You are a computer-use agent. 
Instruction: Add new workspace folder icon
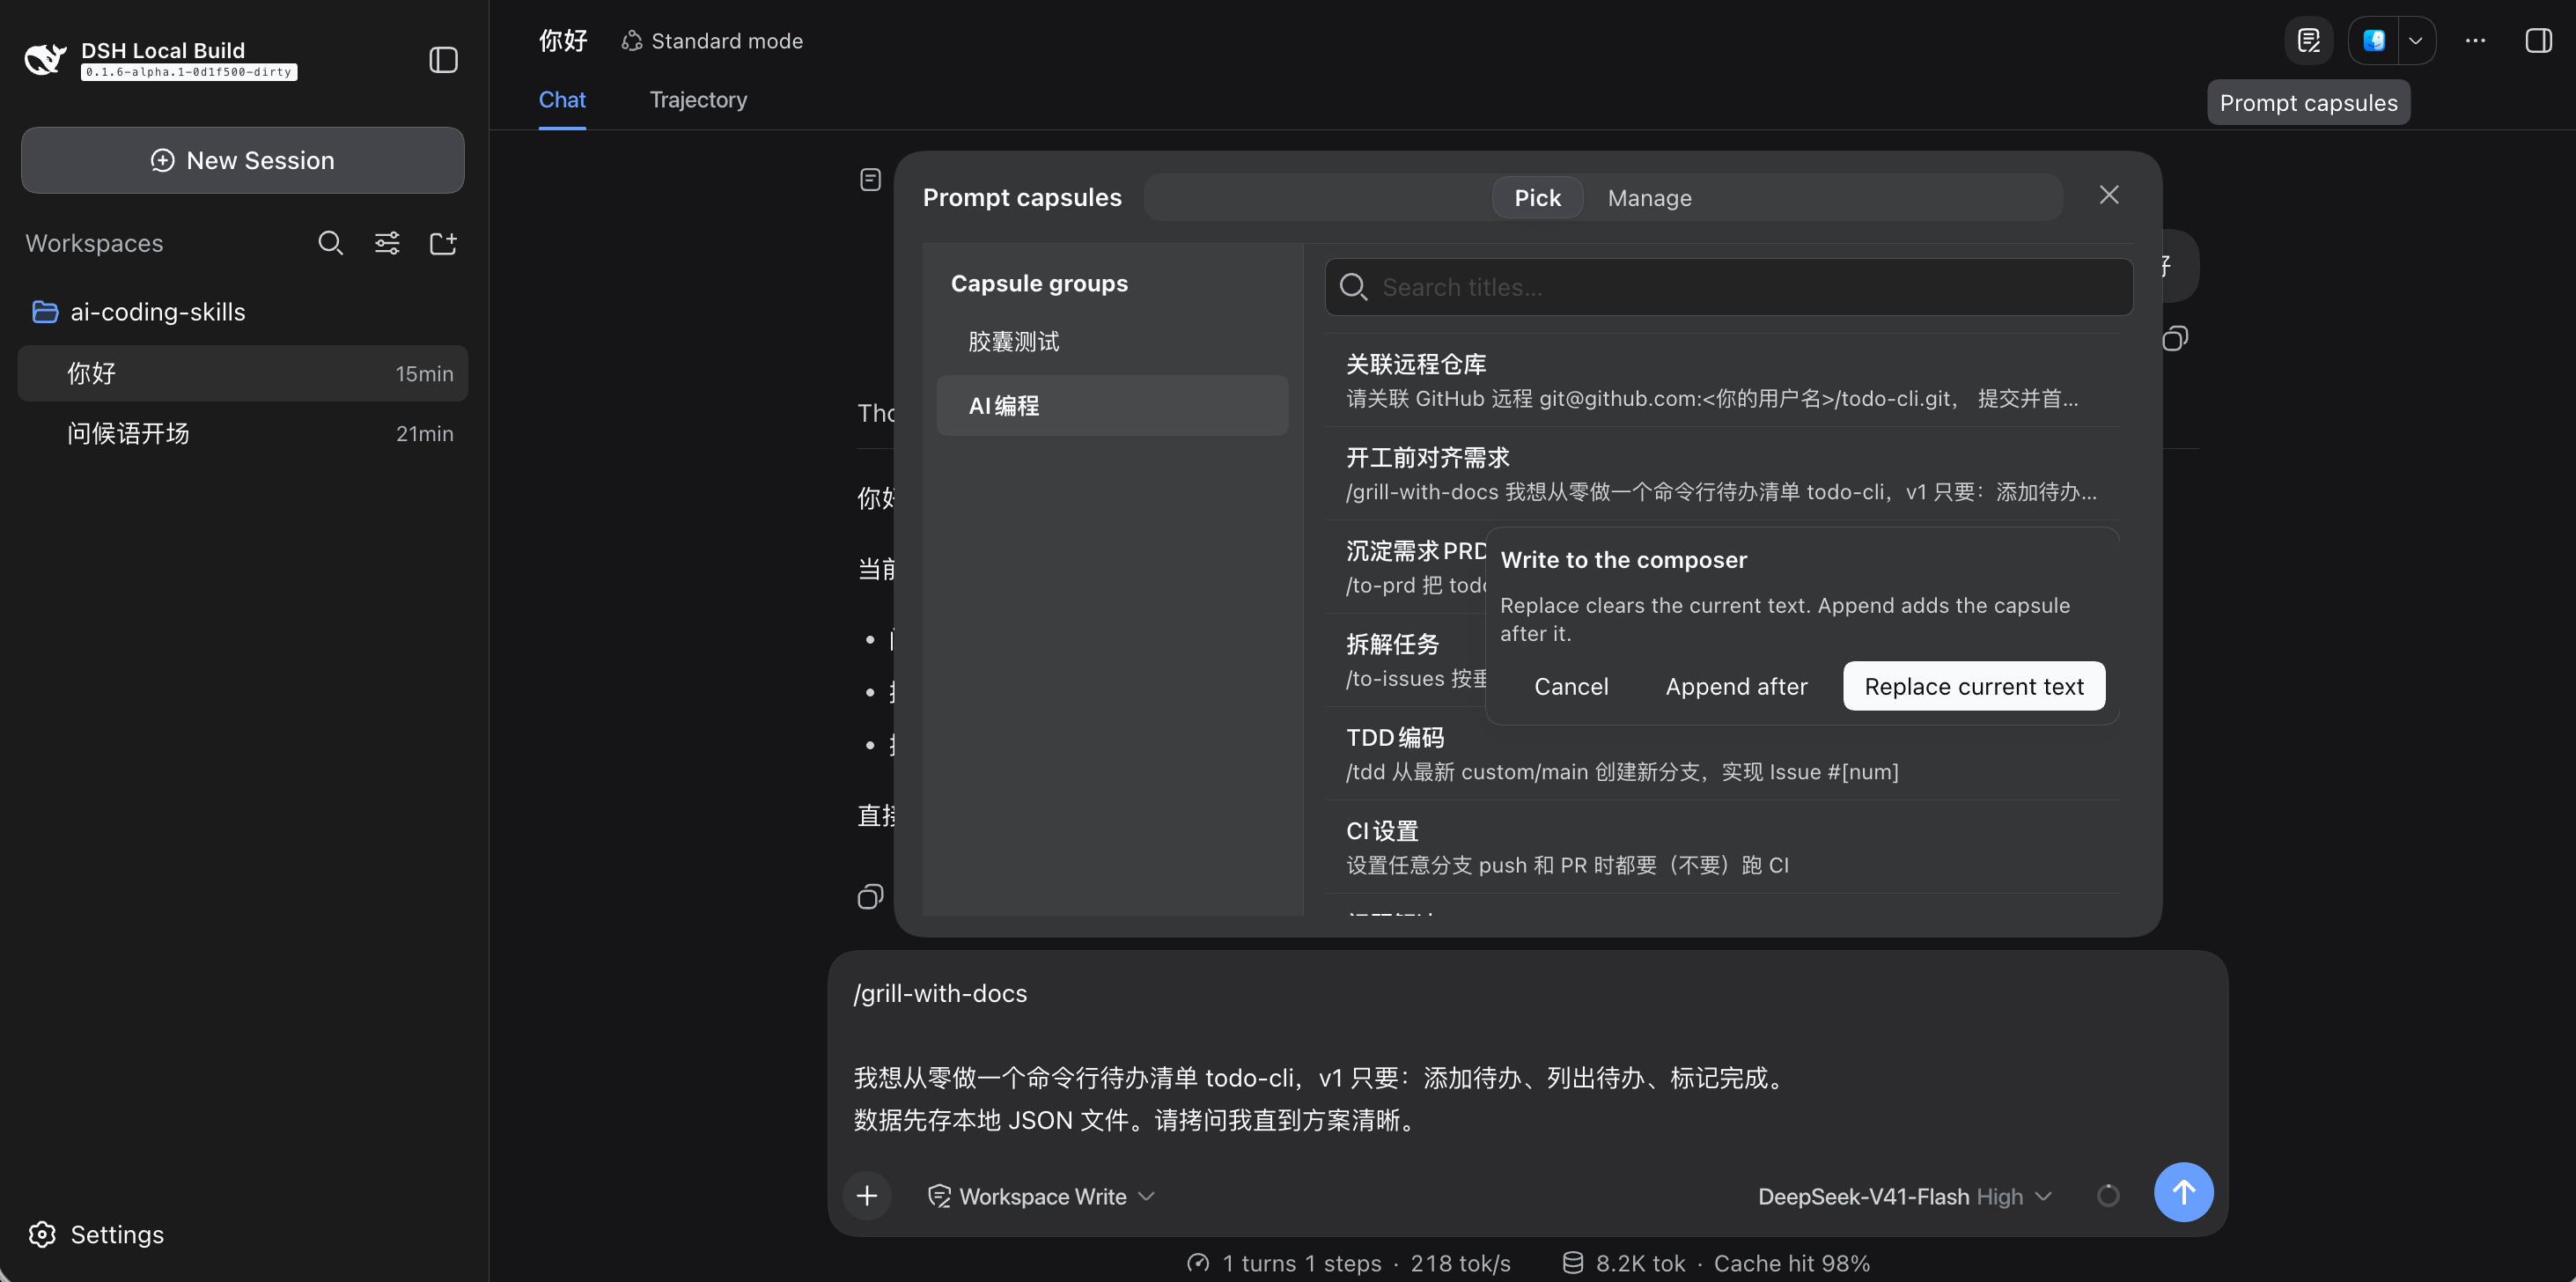point(443,243)
